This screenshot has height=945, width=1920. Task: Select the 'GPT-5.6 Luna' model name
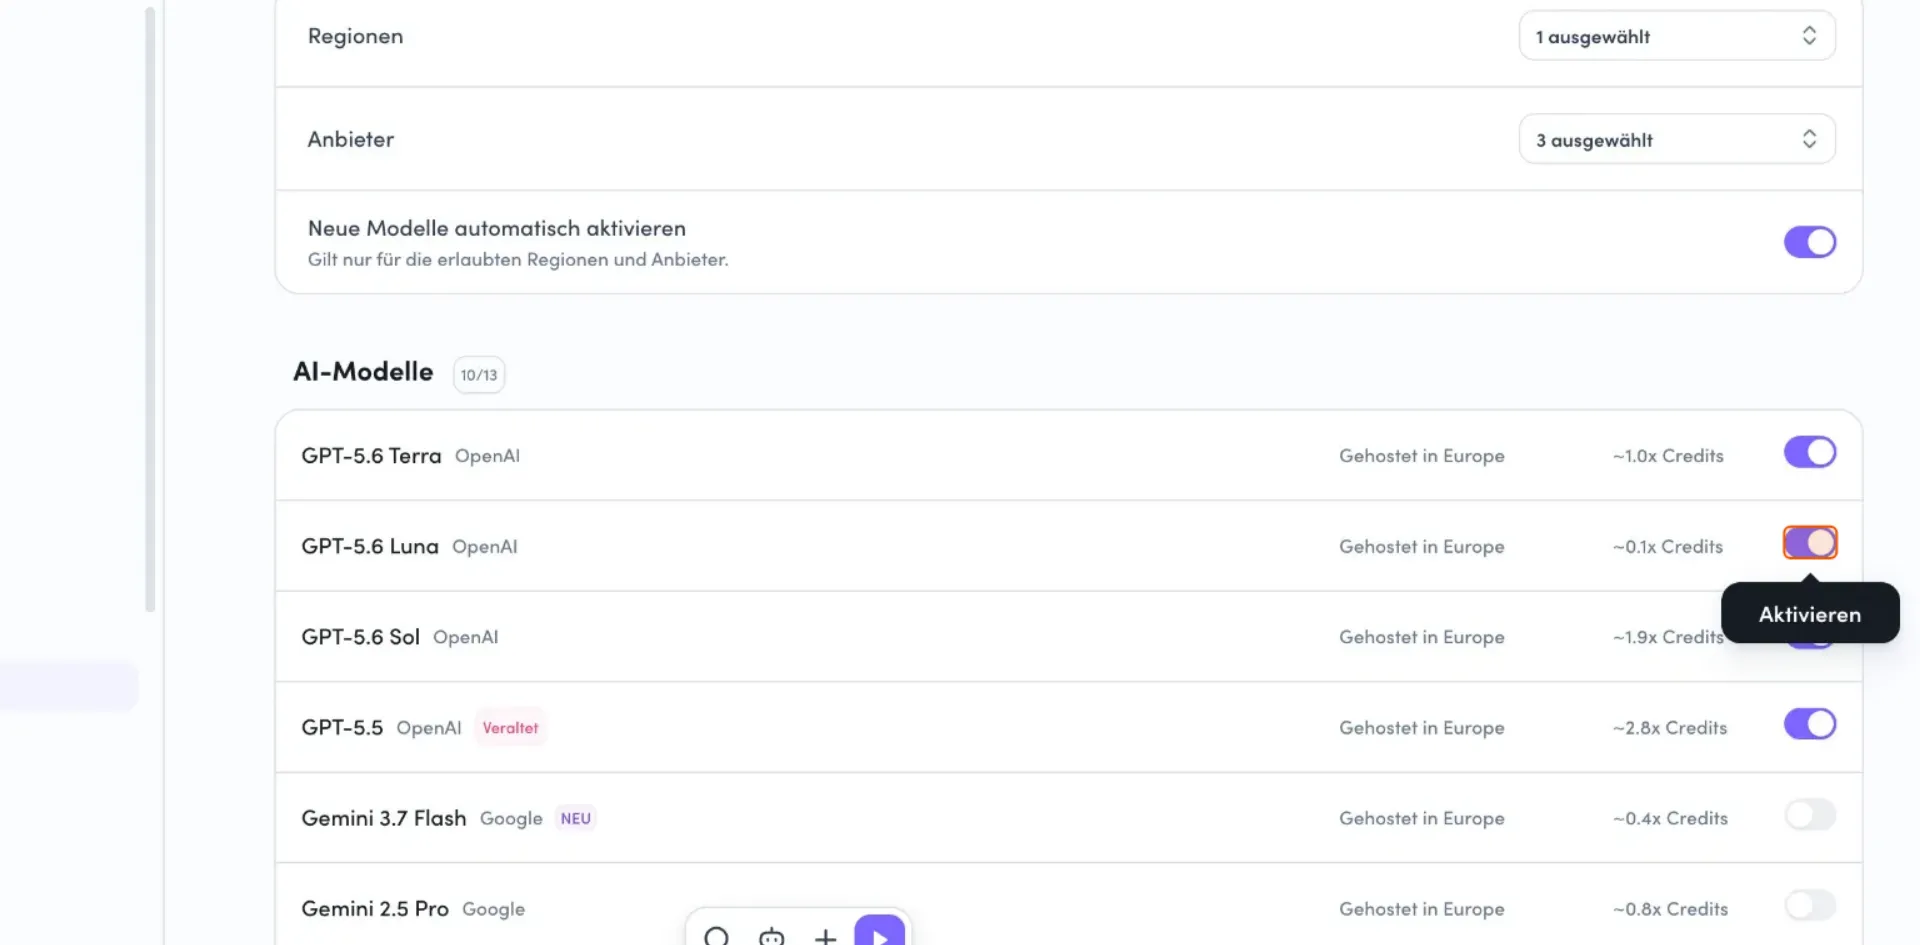point(370,547)
